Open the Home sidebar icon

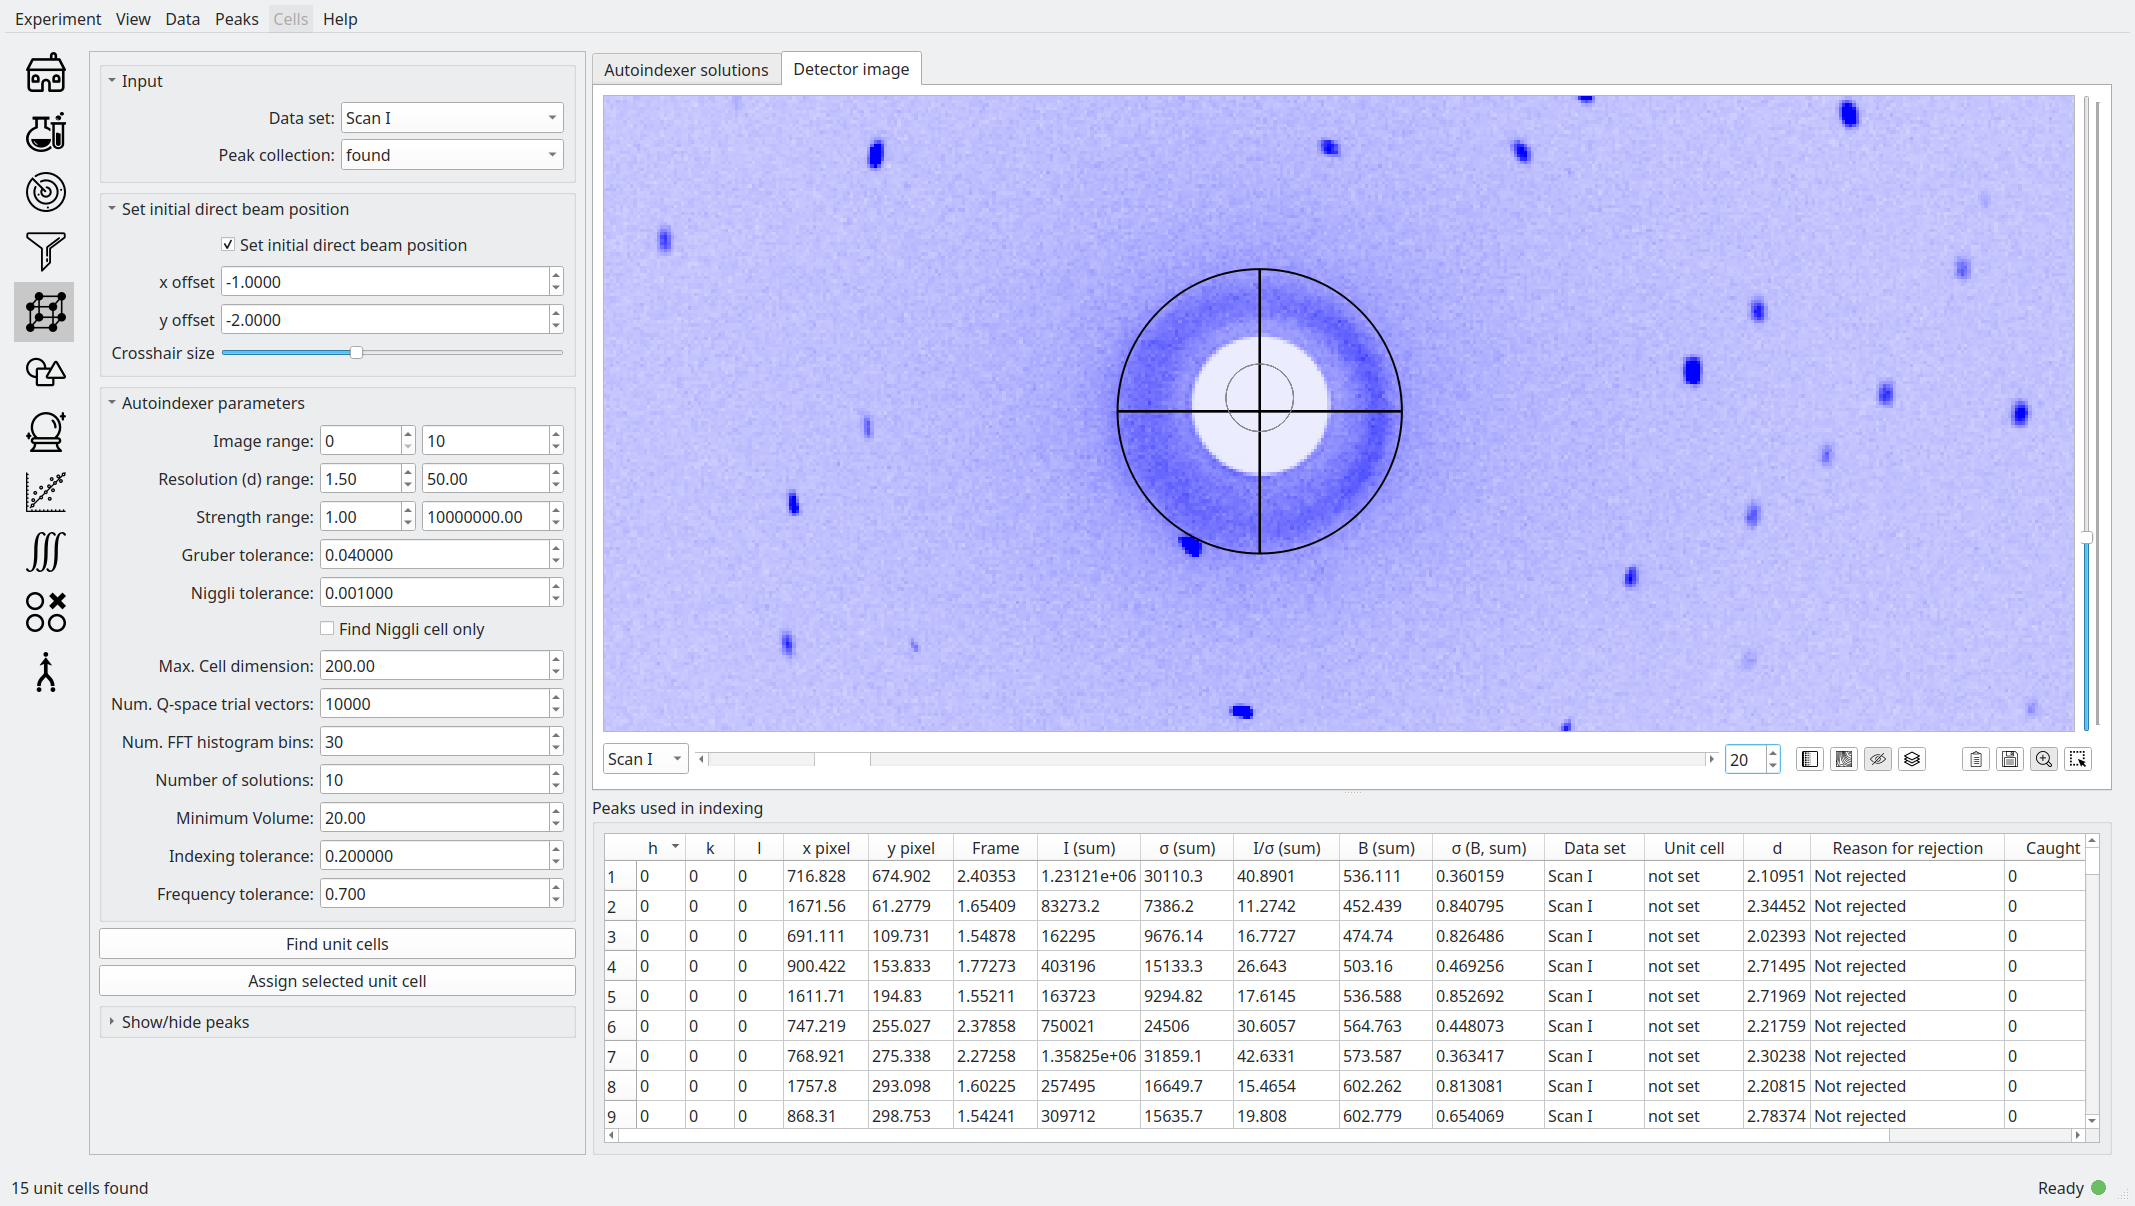coord(46,73)
